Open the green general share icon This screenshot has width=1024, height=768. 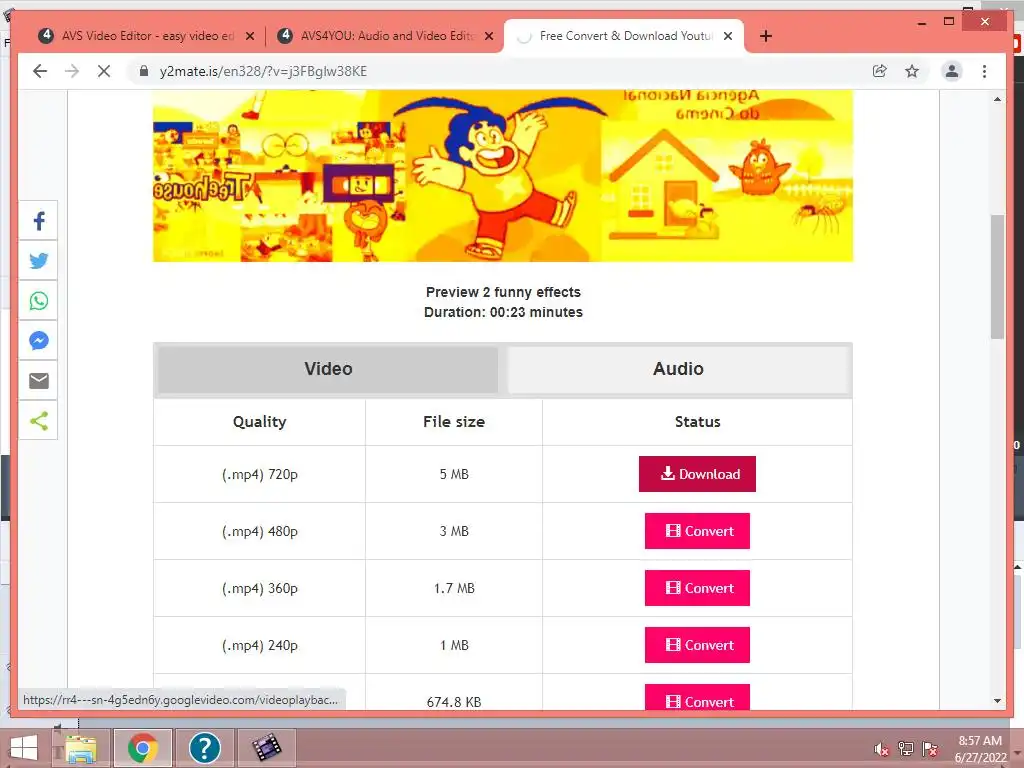coord(39,421)
